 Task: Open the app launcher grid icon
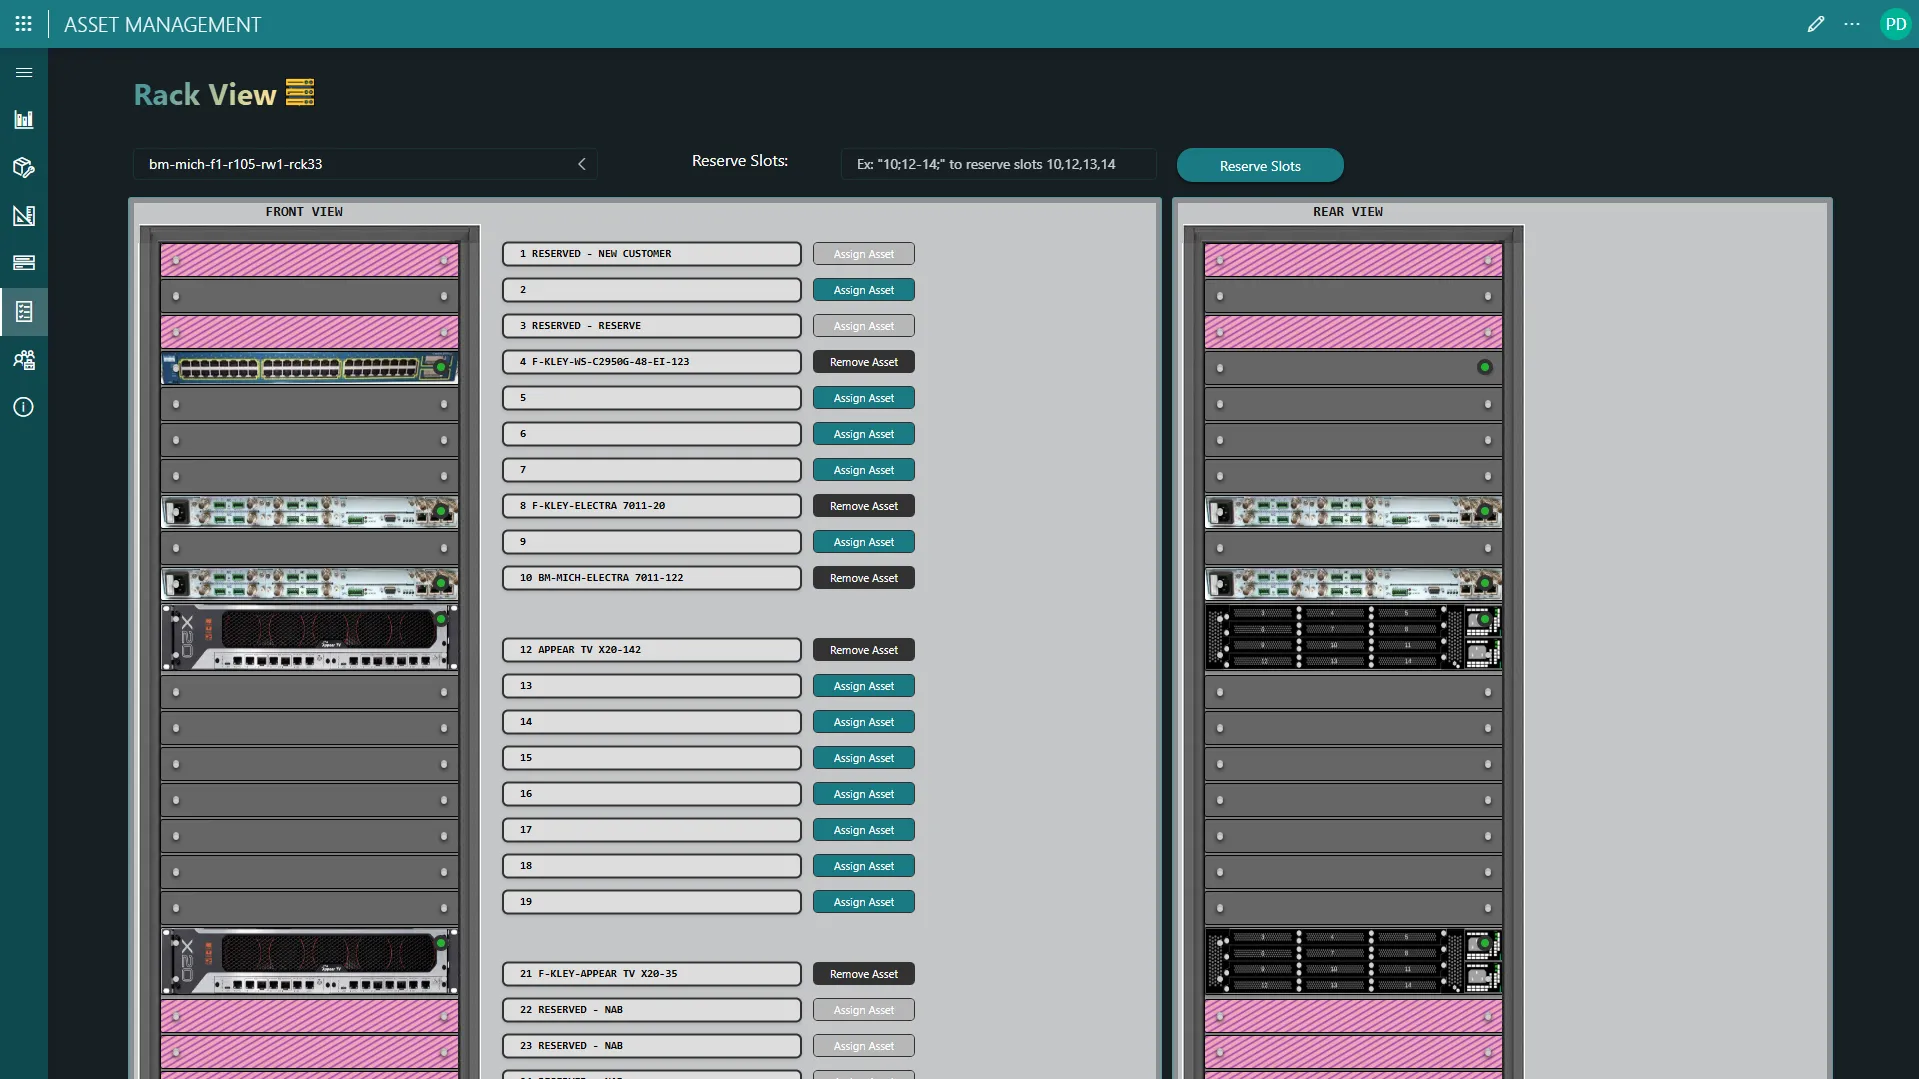(24, 24)
